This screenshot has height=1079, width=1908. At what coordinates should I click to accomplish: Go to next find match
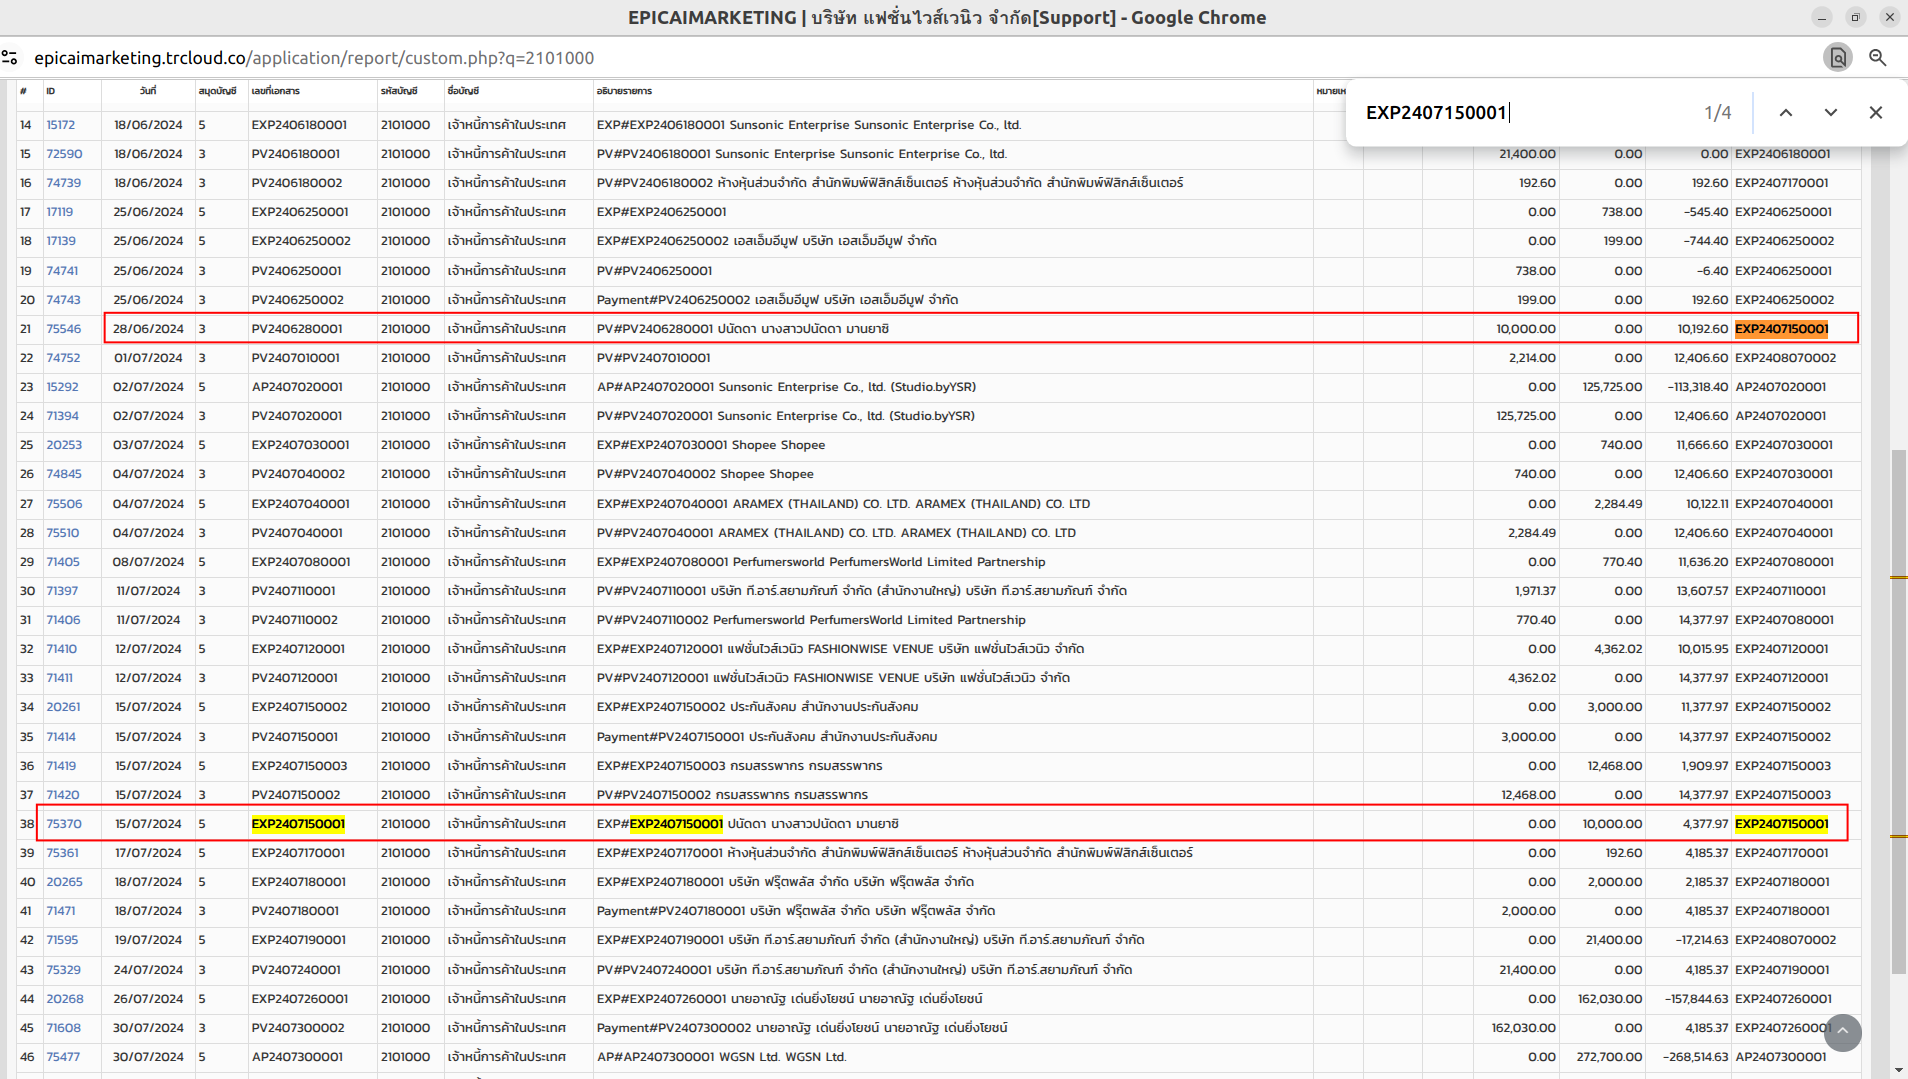(1831, 113)
